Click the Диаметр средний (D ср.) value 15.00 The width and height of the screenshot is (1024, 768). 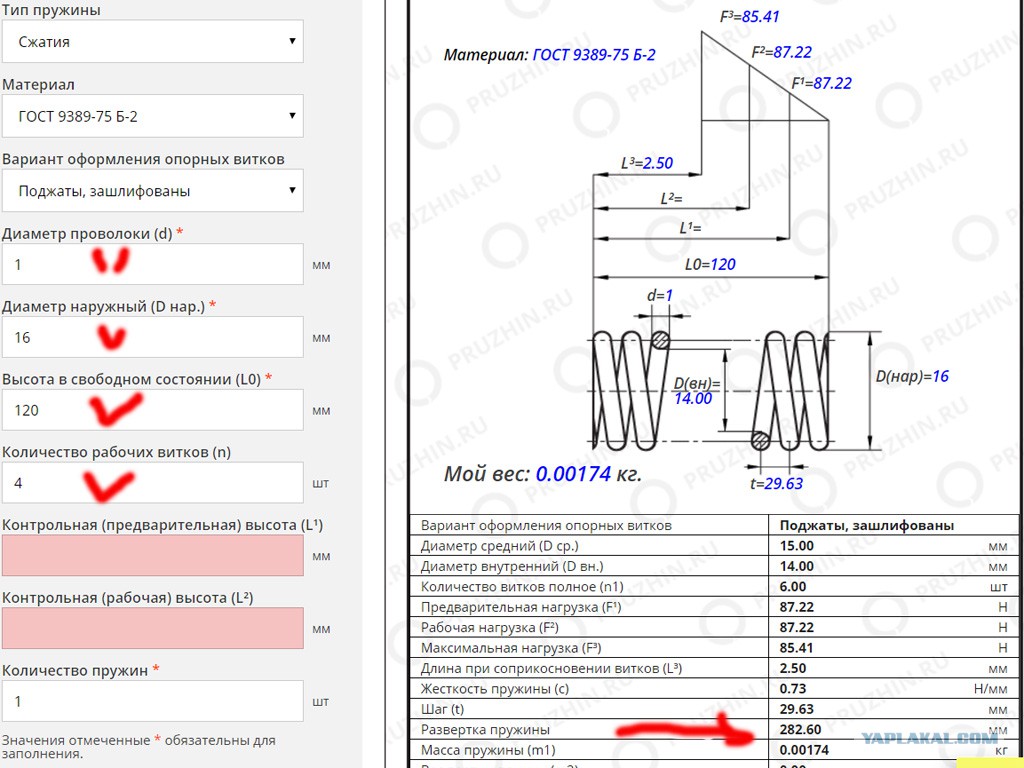(x=797, y=546)
